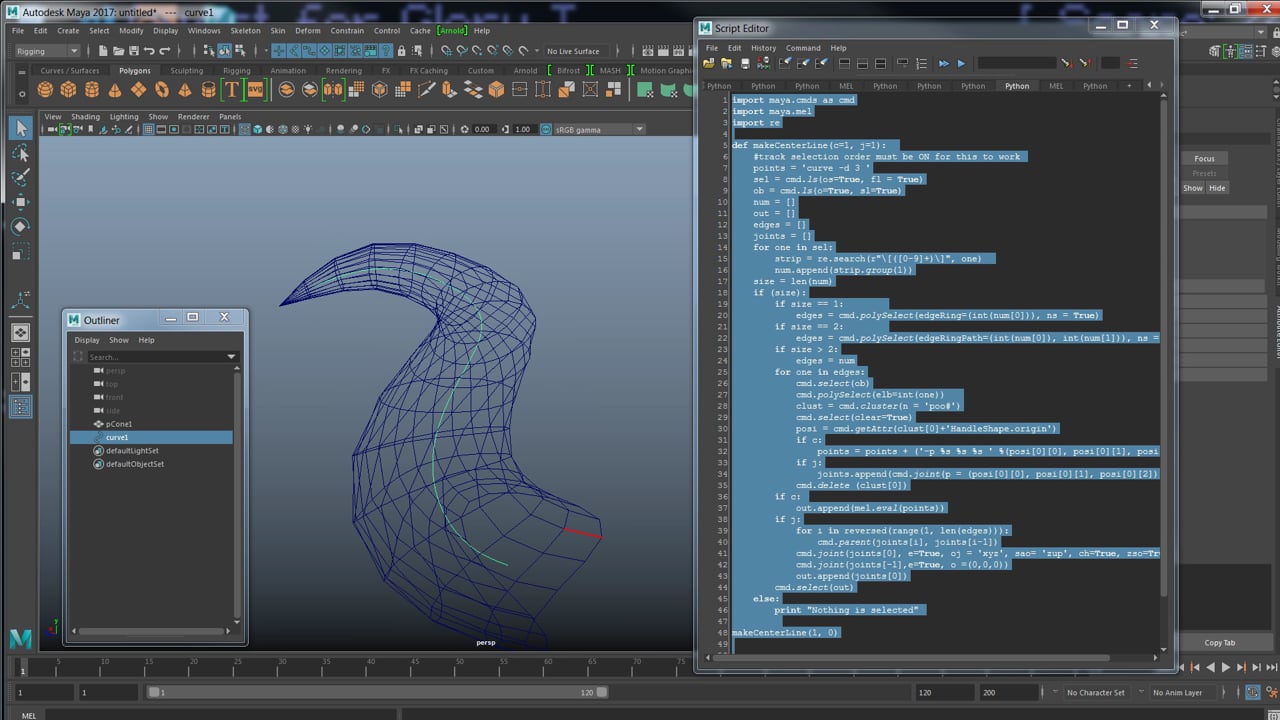Click the playback end time field 120
This screenshot has height=720, width=1280.
[x=940, y=692]
